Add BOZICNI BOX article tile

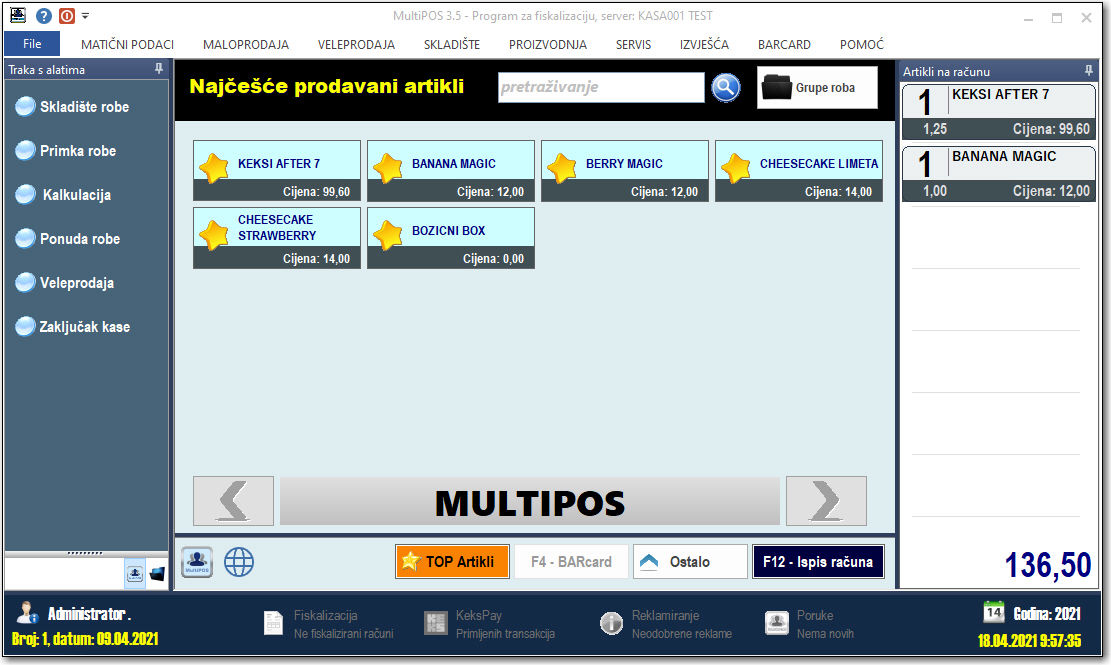[x=451, y=238]
